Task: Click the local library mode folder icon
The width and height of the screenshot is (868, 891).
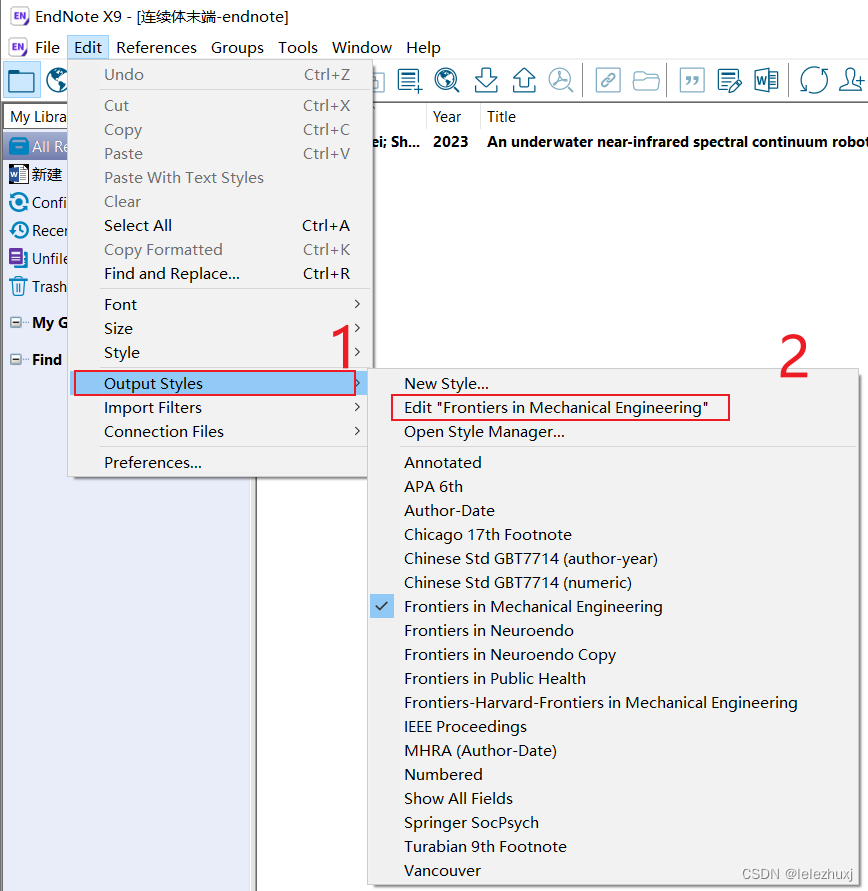Action: click(x=22, y=81)
